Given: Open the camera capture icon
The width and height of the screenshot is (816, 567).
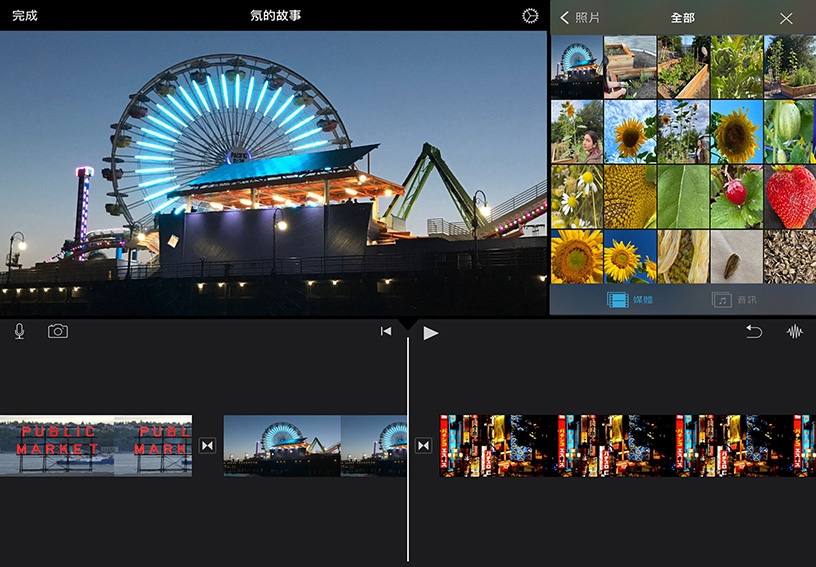Looking at the screenshot, I should (58, 332).
